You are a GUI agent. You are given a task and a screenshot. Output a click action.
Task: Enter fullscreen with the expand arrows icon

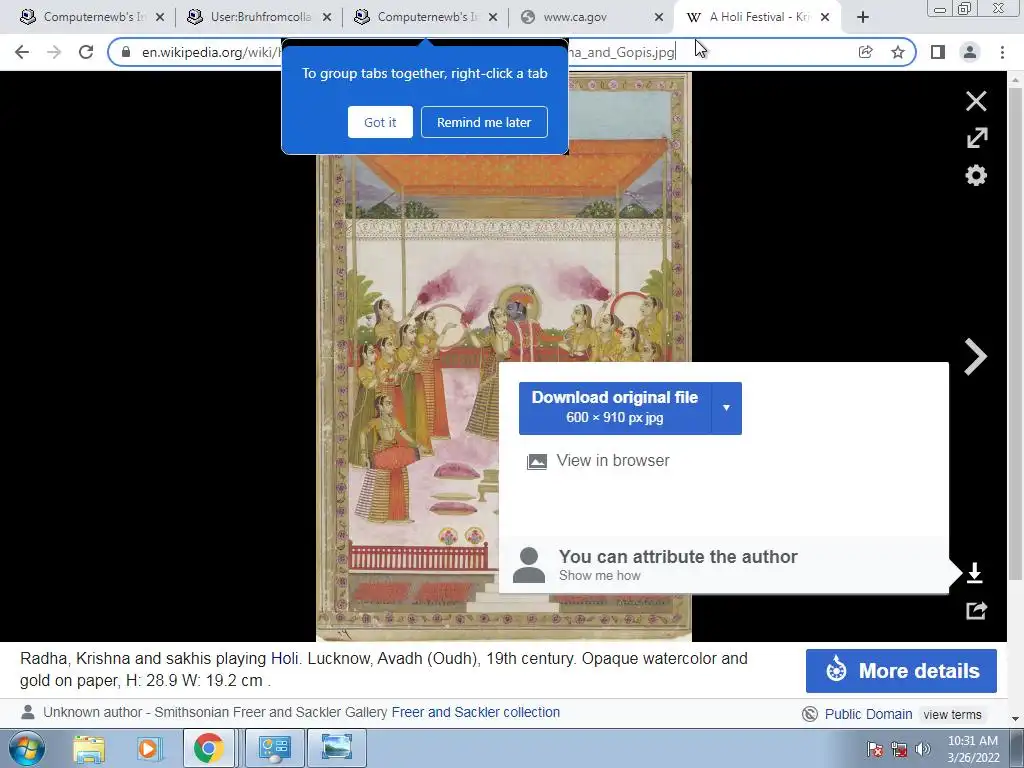977,137
